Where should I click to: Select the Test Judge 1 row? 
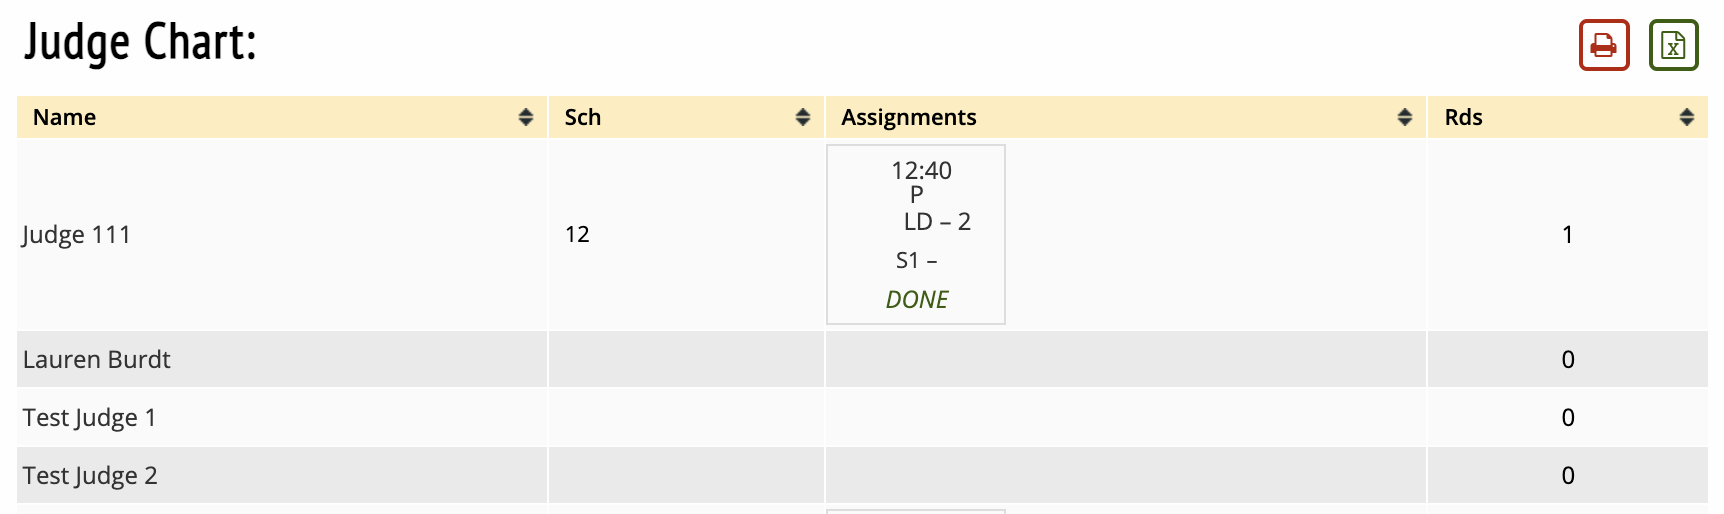point(90,418)
